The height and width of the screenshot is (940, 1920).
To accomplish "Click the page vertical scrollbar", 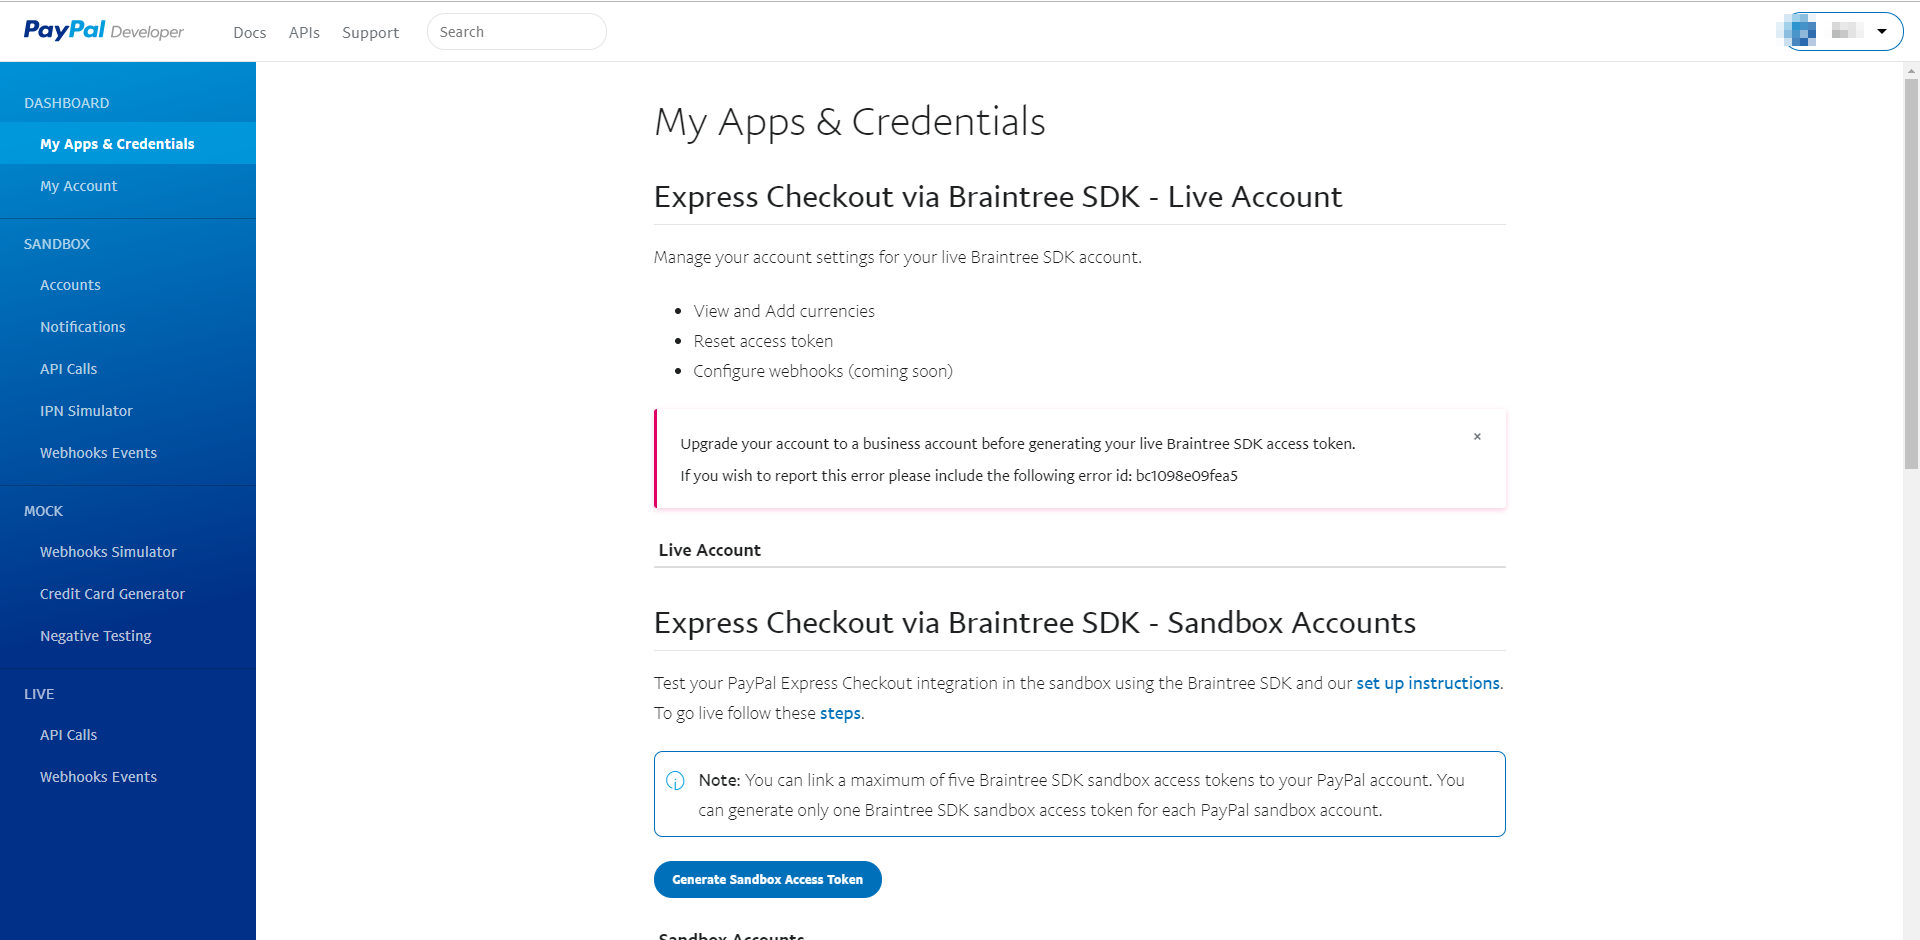I will tap(1911, 270).
